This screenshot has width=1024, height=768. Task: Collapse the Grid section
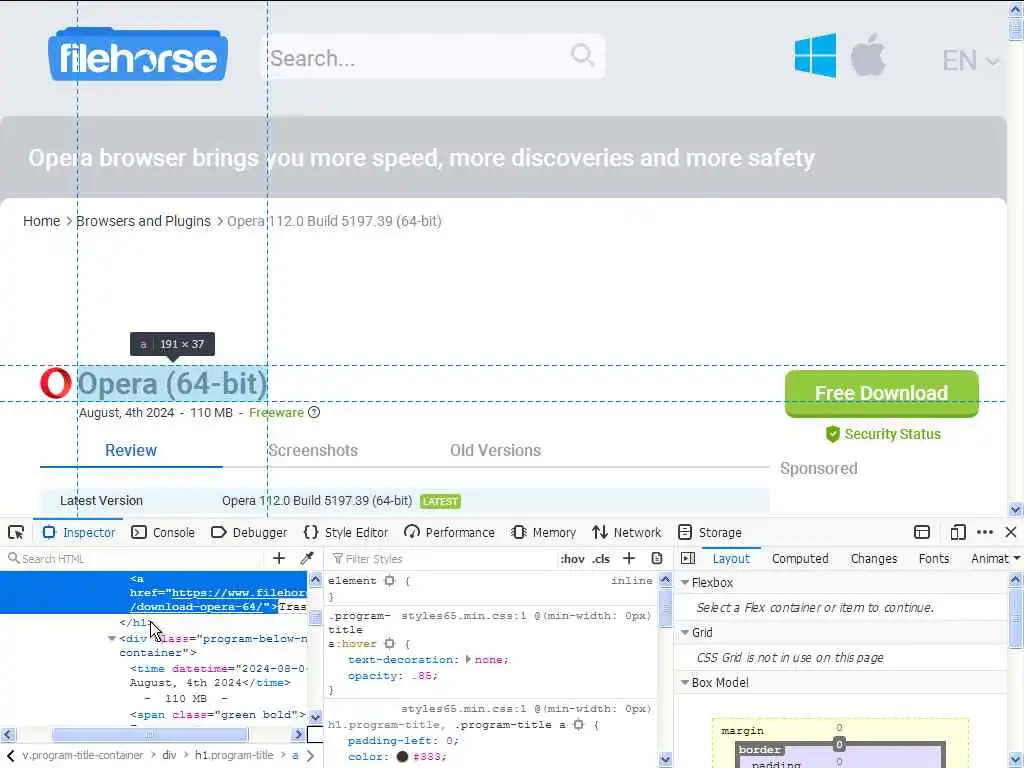(685, 632)
